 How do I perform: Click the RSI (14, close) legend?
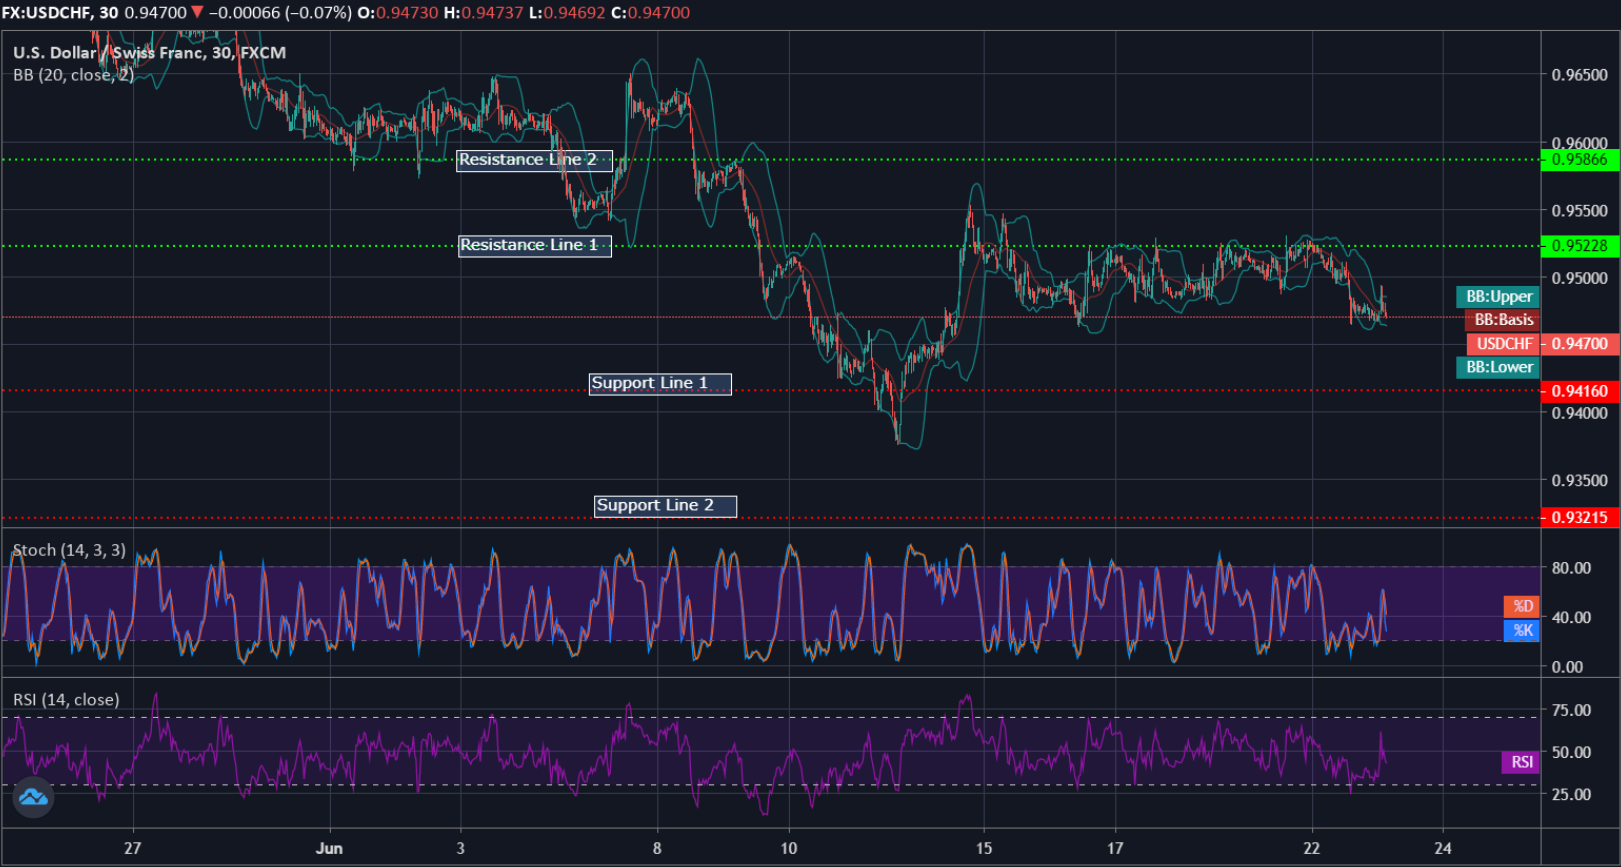[66, 700]
